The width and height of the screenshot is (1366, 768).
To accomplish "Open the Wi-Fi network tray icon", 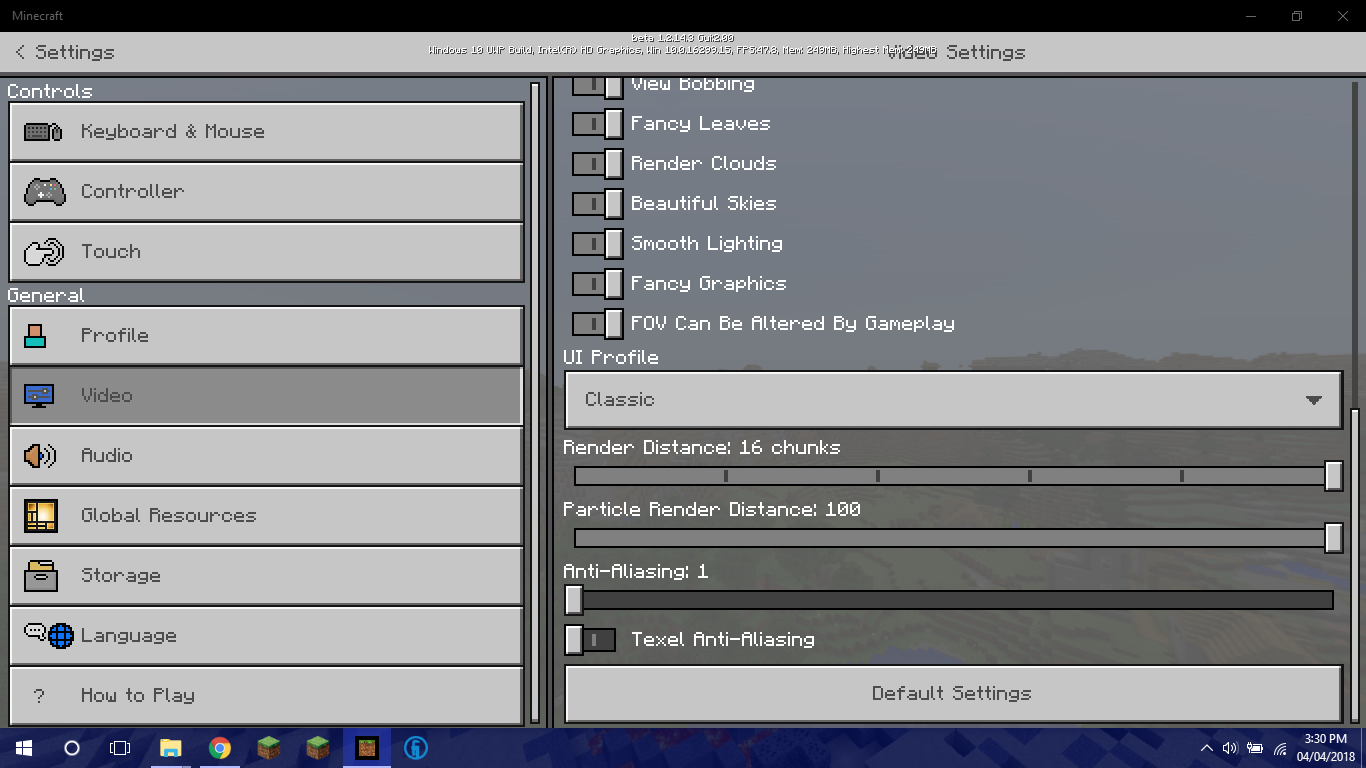I will (1281, 748).
